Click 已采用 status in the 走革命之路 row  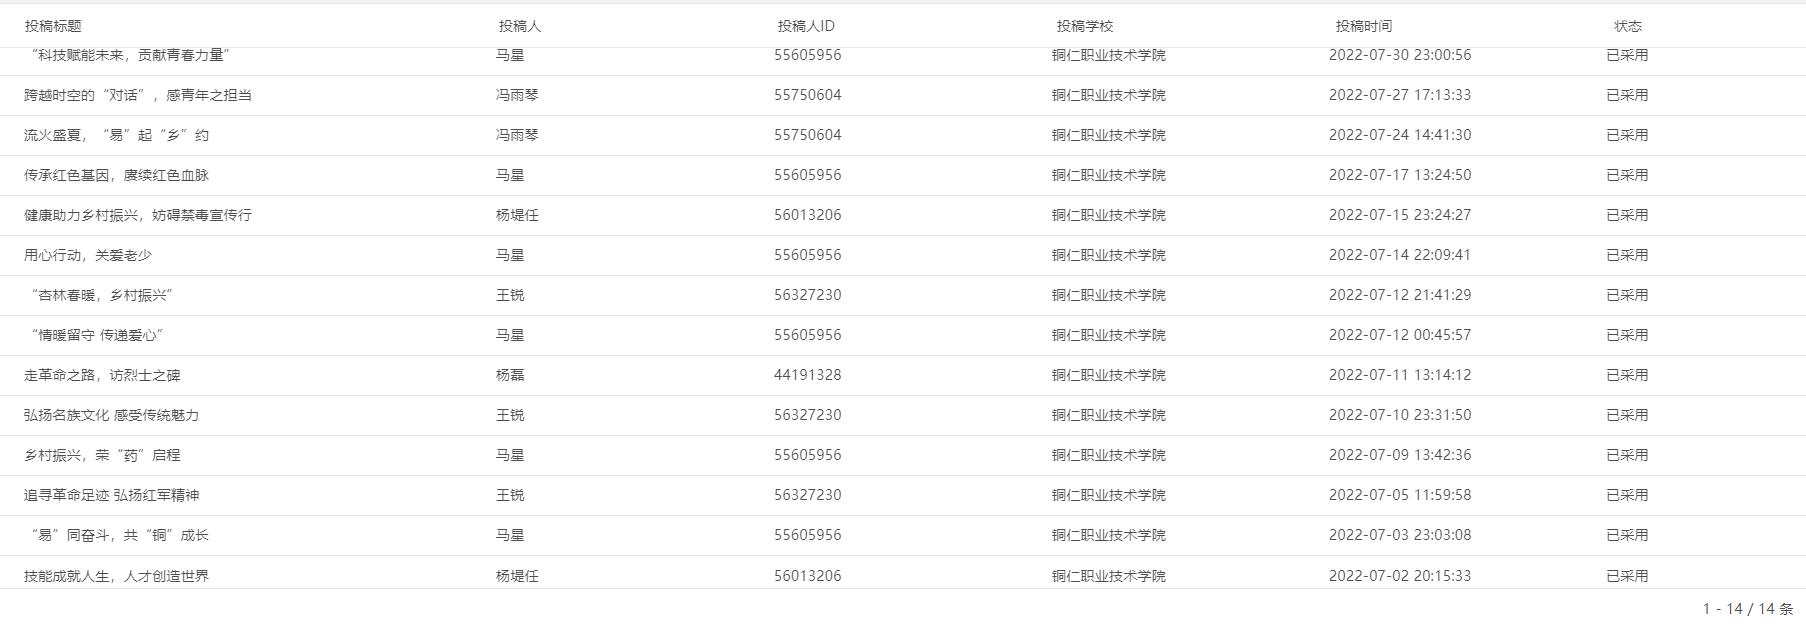1627,375
